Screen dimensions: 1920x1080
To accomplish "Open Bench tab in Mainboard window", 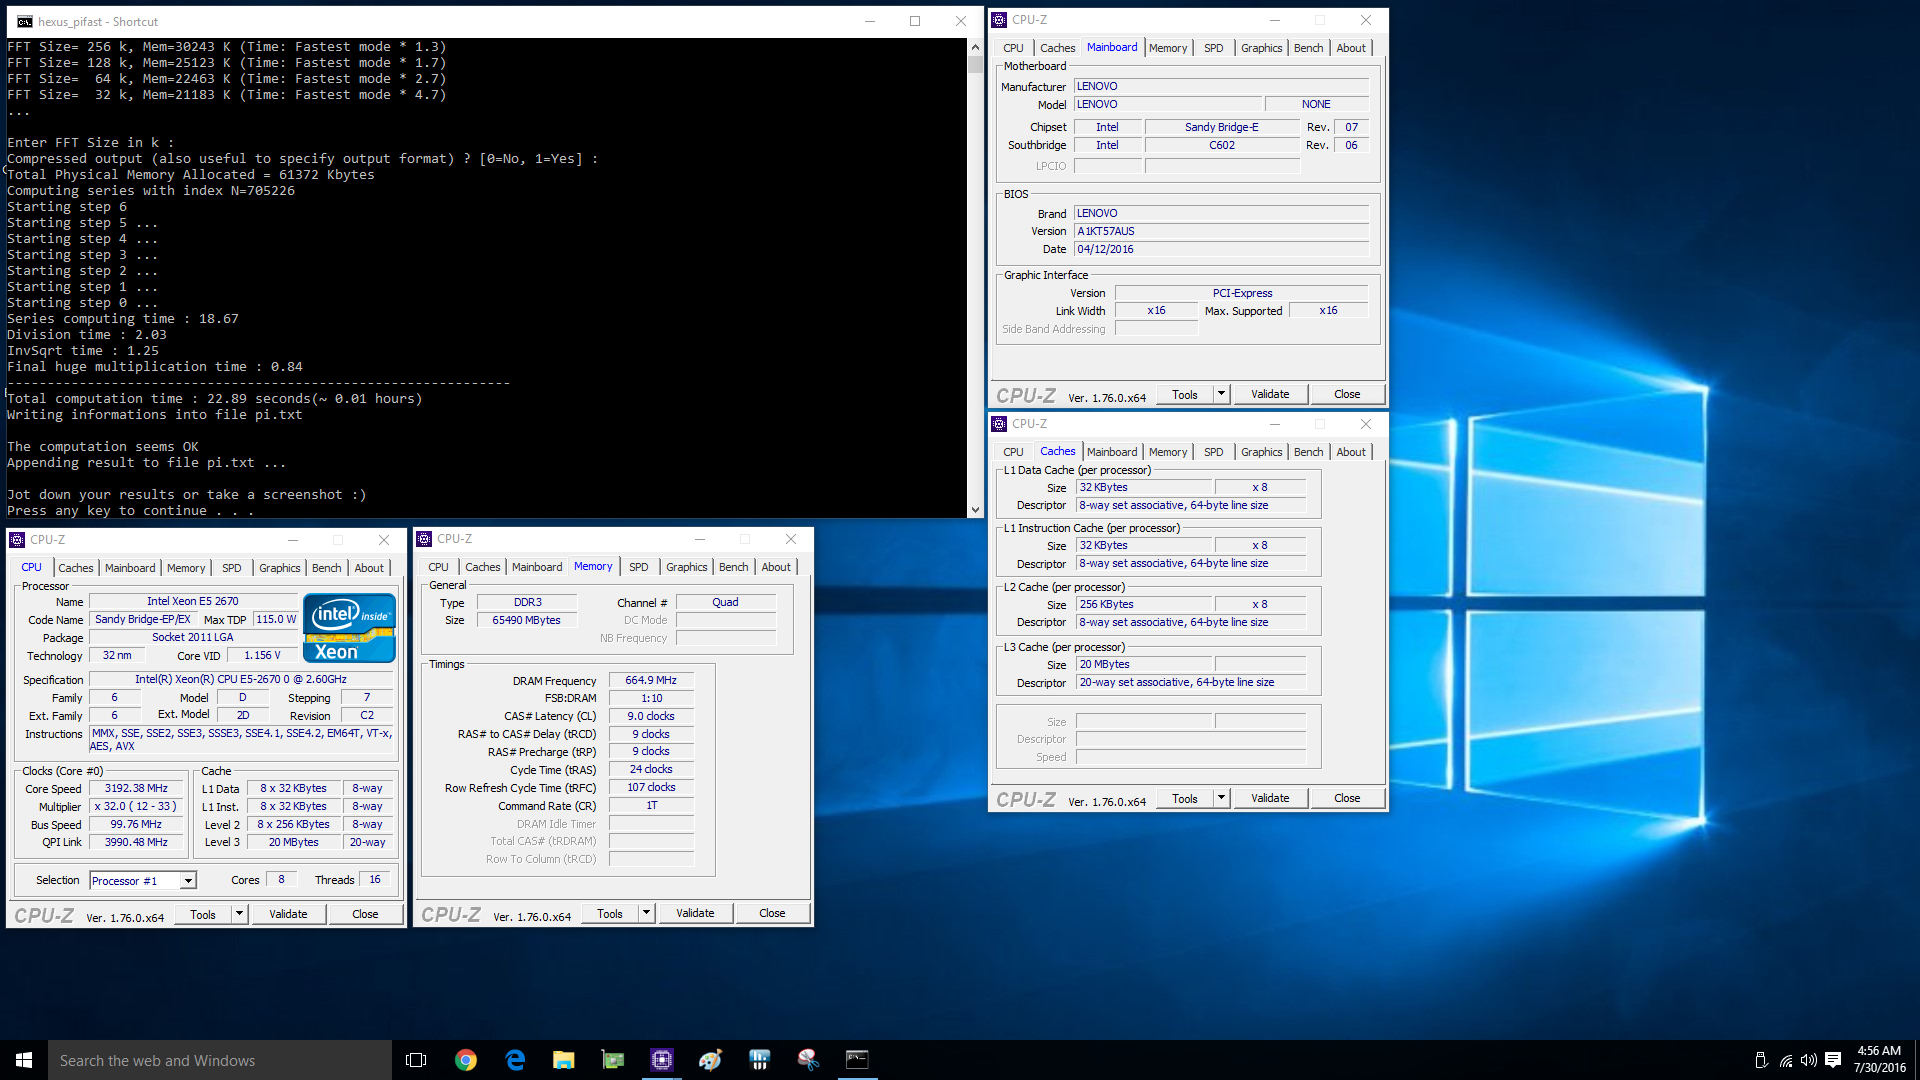I will coord(1308,48).
